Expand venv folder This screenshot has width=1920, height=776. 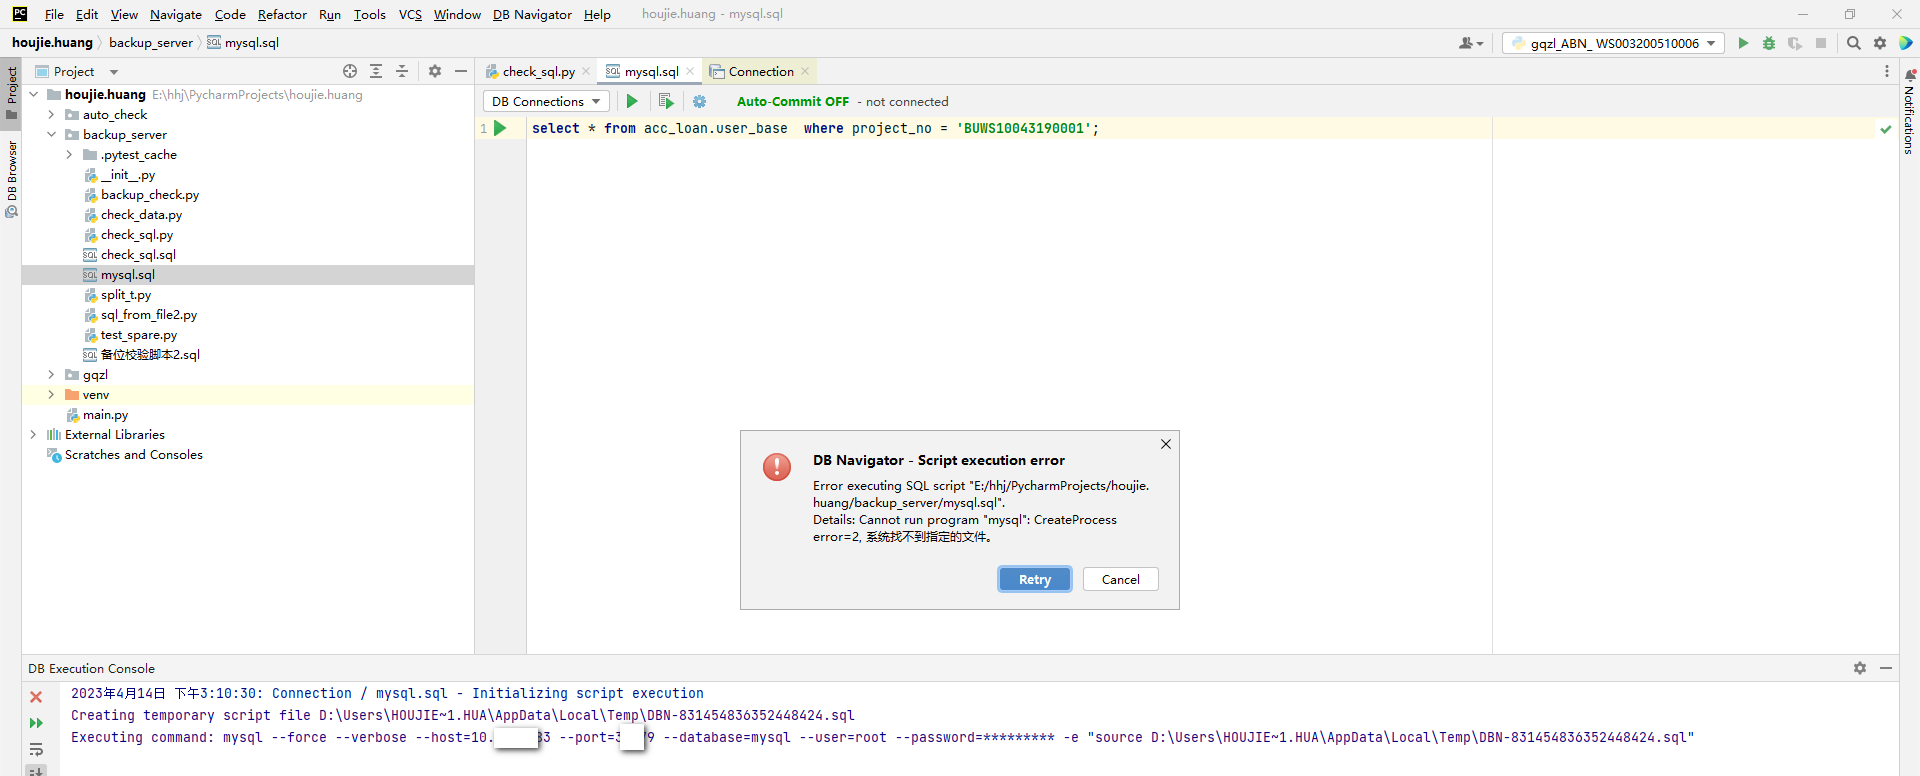tap(51, 394)
